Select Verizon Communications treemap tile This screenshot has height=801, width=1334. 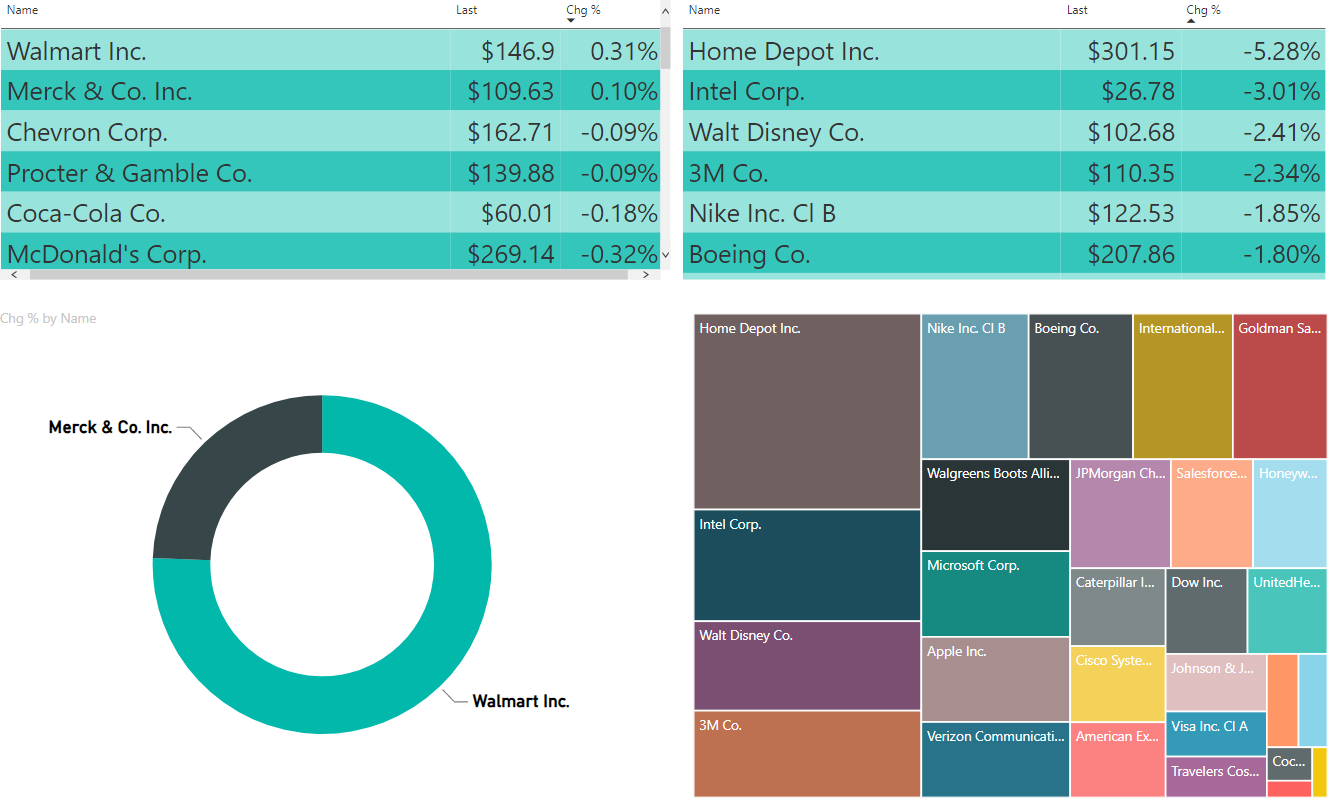pos(995,760)
